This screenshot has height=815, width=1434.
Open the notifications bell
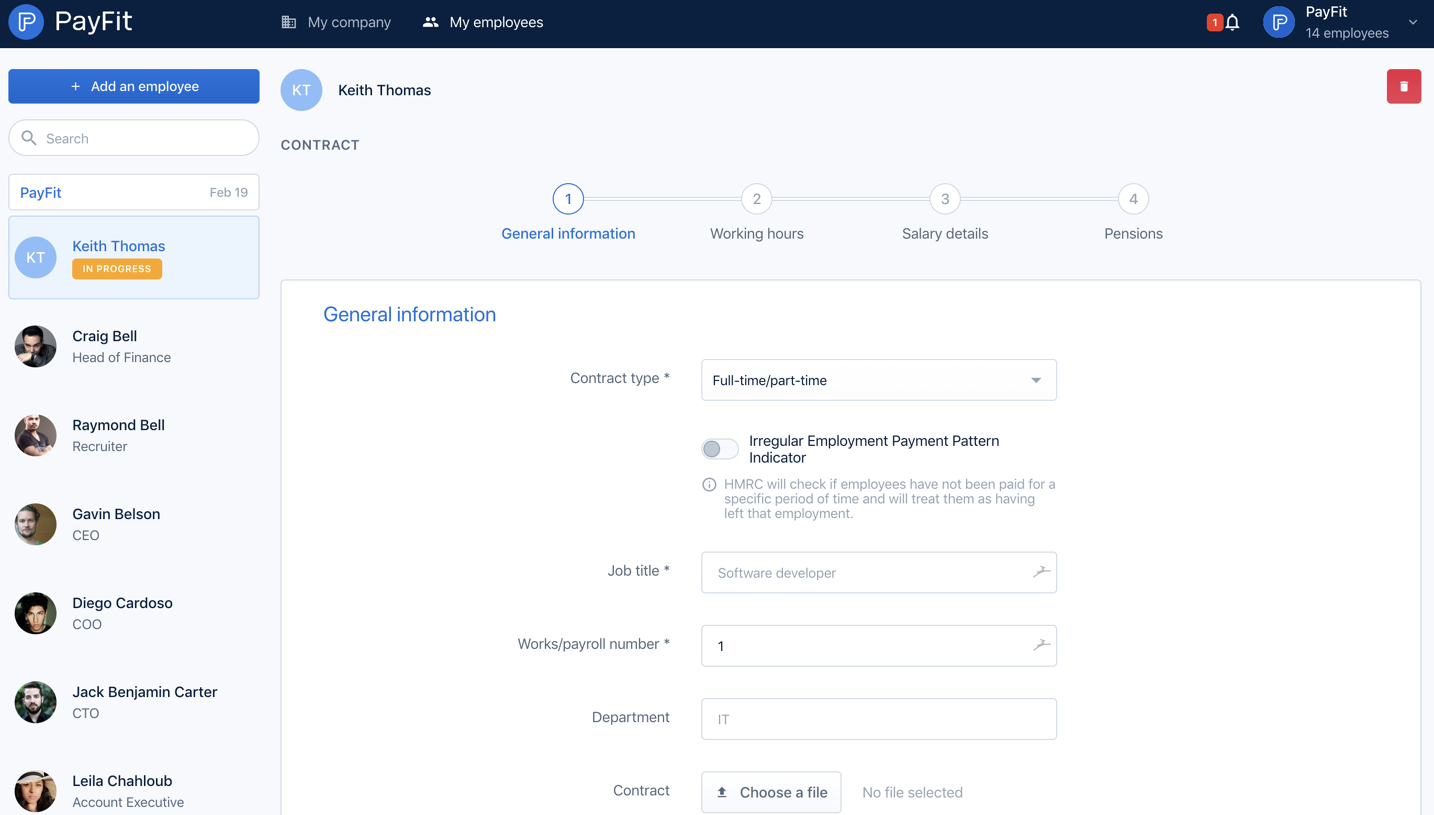(1232, 22)
